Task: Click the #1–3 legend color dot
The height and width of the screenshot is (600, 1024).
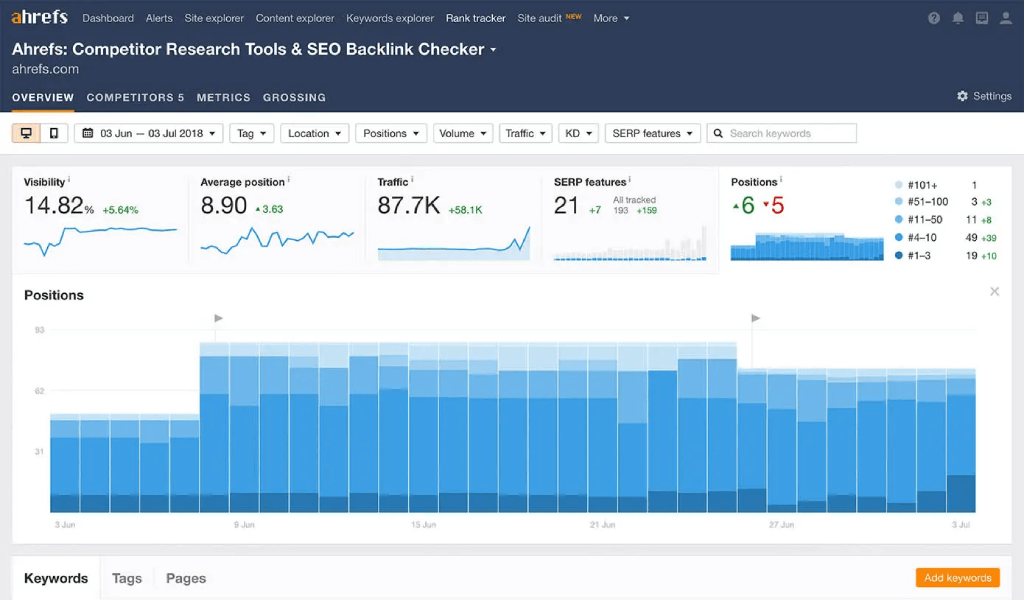Action: (899, 255)
